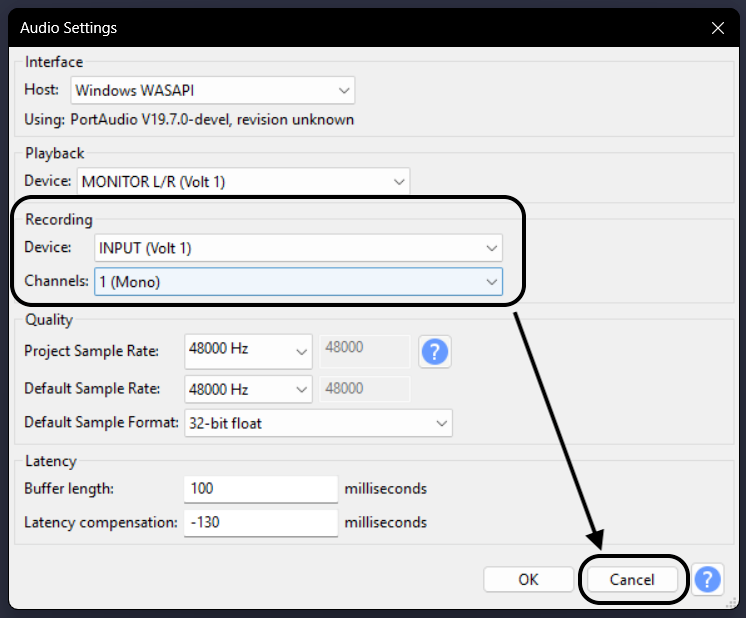Open the Host dropdown showing Windows WASAPI
The height and width of the screenshot is (618, 746).
tap(212, 90)
